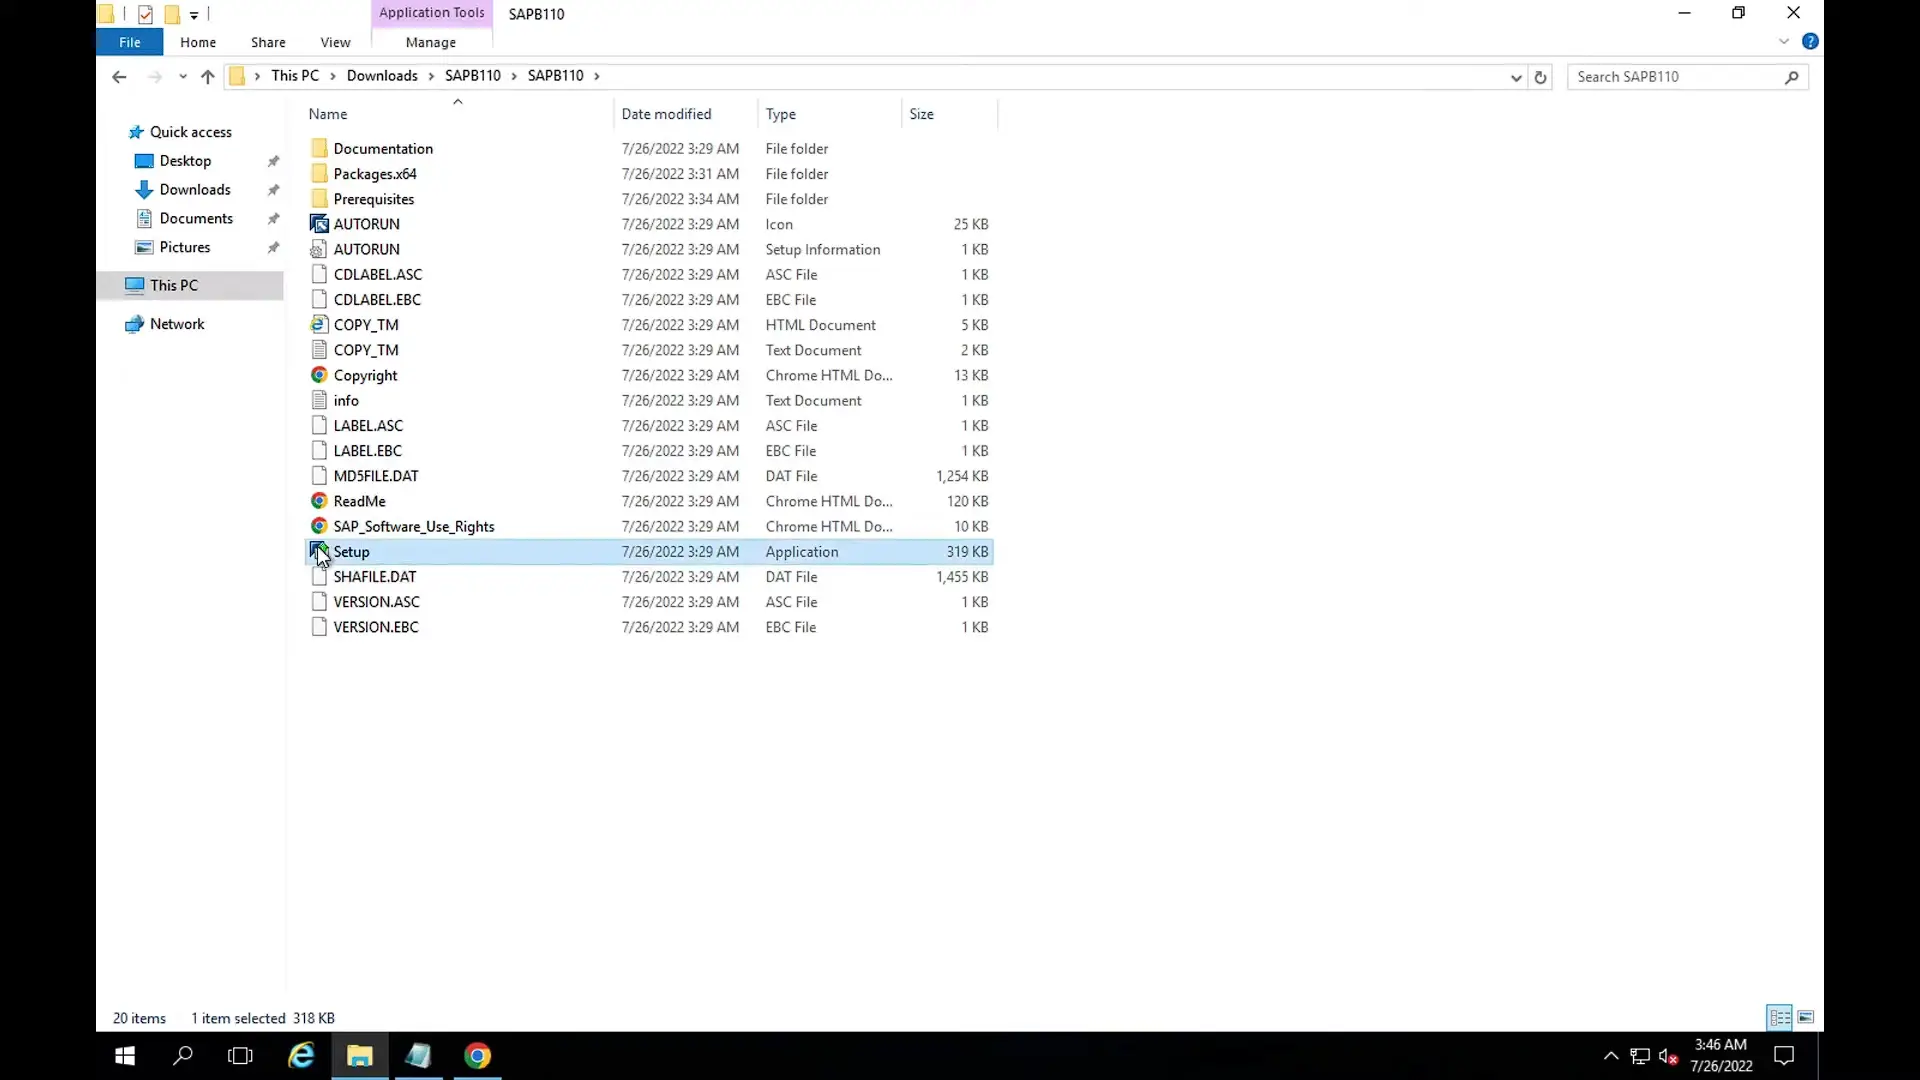The image size is (1920, 1080).
Task: Select the AUTORUN Setup Information file icon
Action: (319, 249)
